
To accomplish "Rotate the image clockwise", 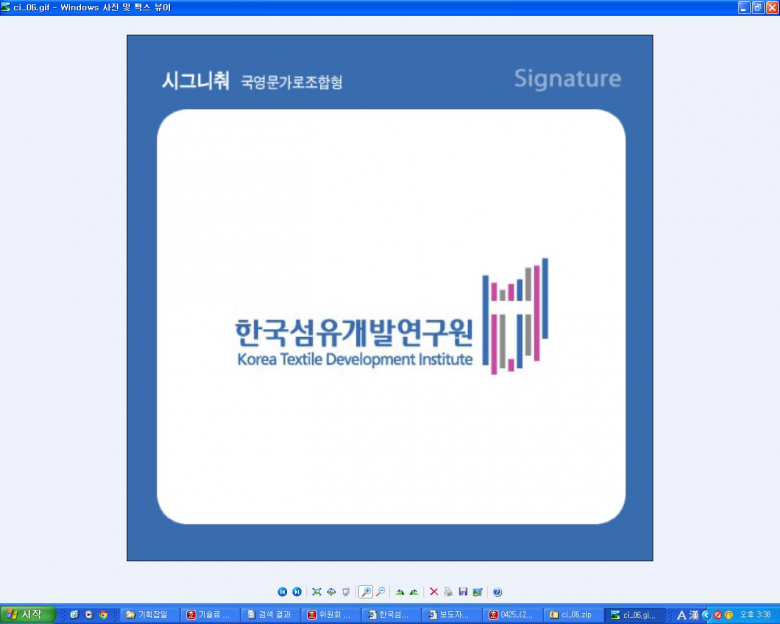I will coord(399,592).
